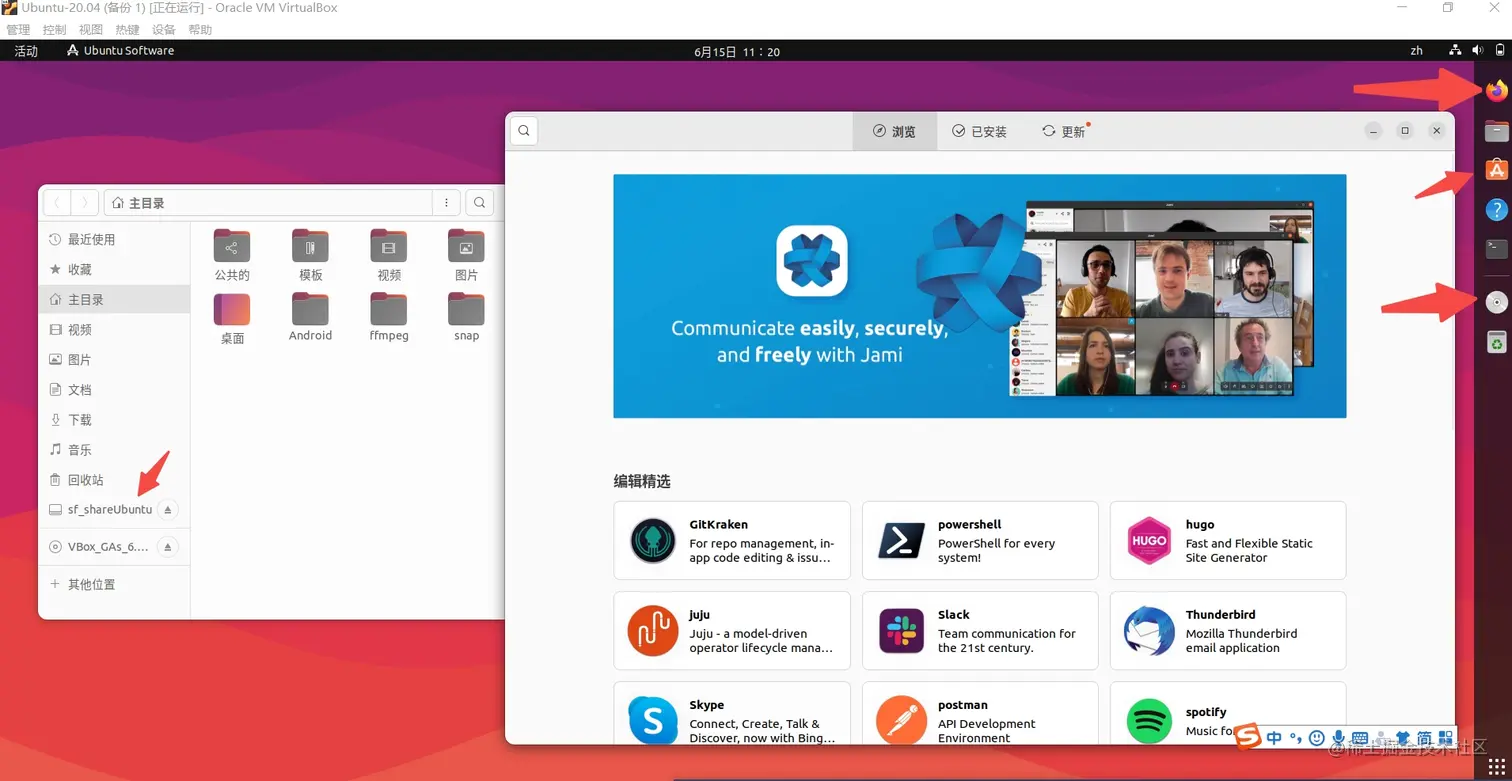1512x781 pixels.
Task: Open the juju app card
Action: [x=732, y=630]
